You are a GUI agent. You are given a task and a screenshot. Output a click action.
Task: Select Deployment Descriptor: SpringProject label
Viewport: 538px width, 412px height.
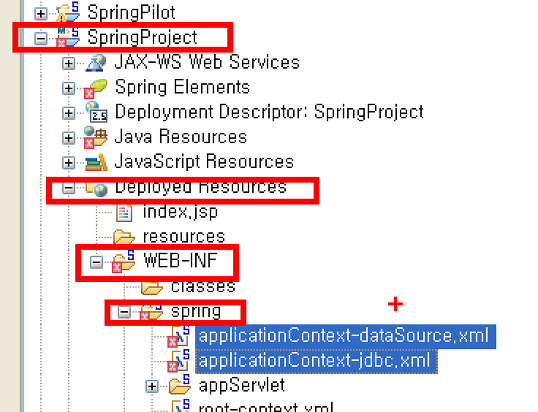(269, 112)
